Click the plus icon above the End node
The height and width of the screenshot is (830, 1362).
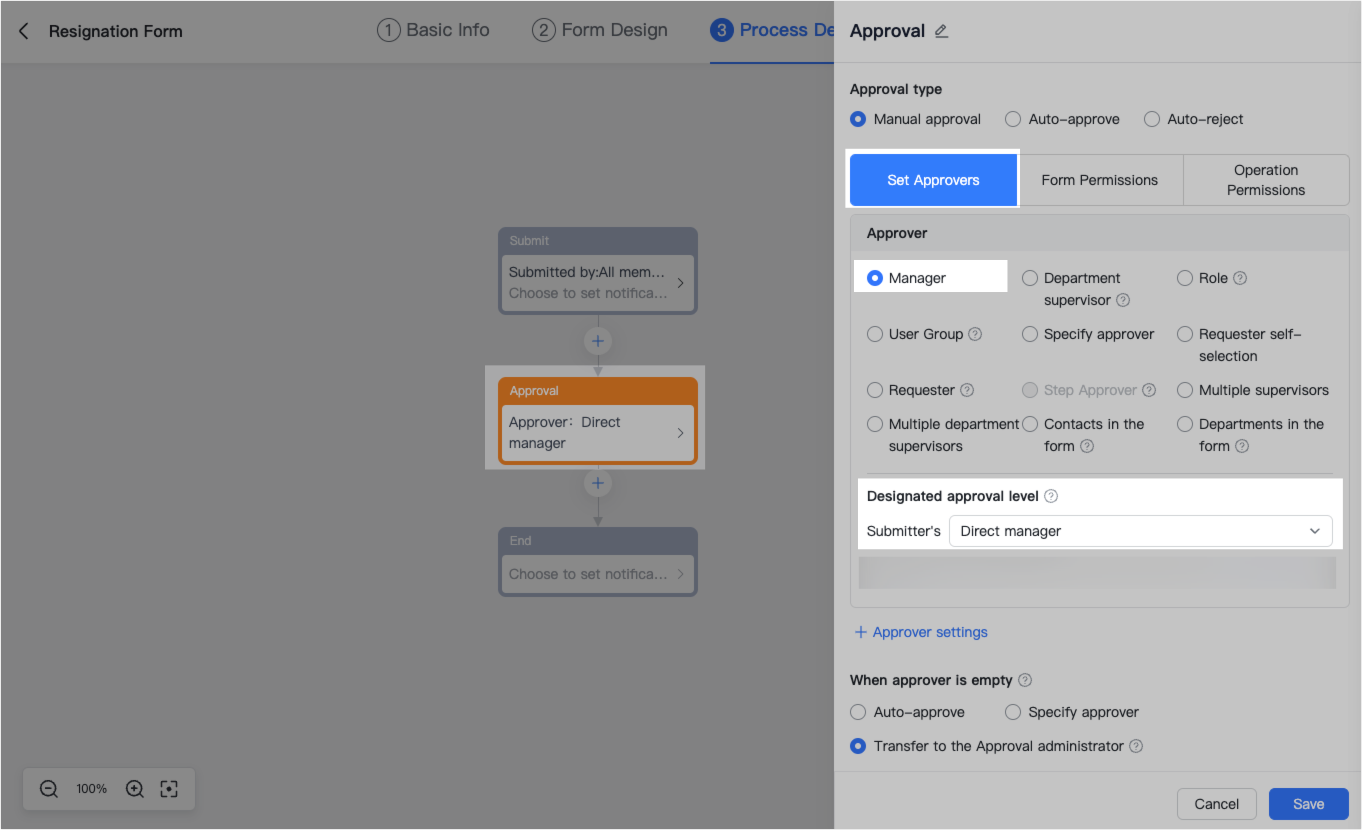tap(597, 483)
